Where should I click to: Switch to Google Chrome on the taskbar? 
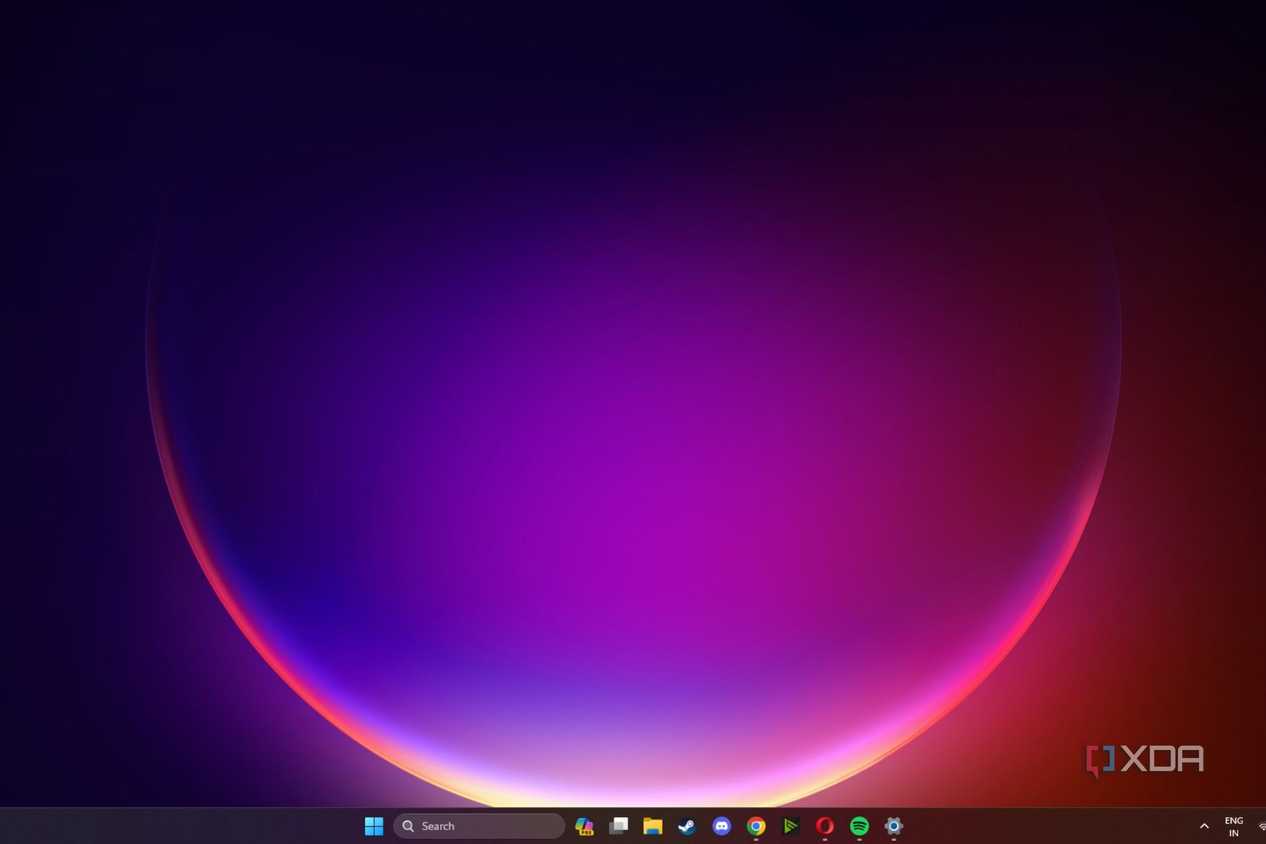pyautogui.click(x=756, y=826)
